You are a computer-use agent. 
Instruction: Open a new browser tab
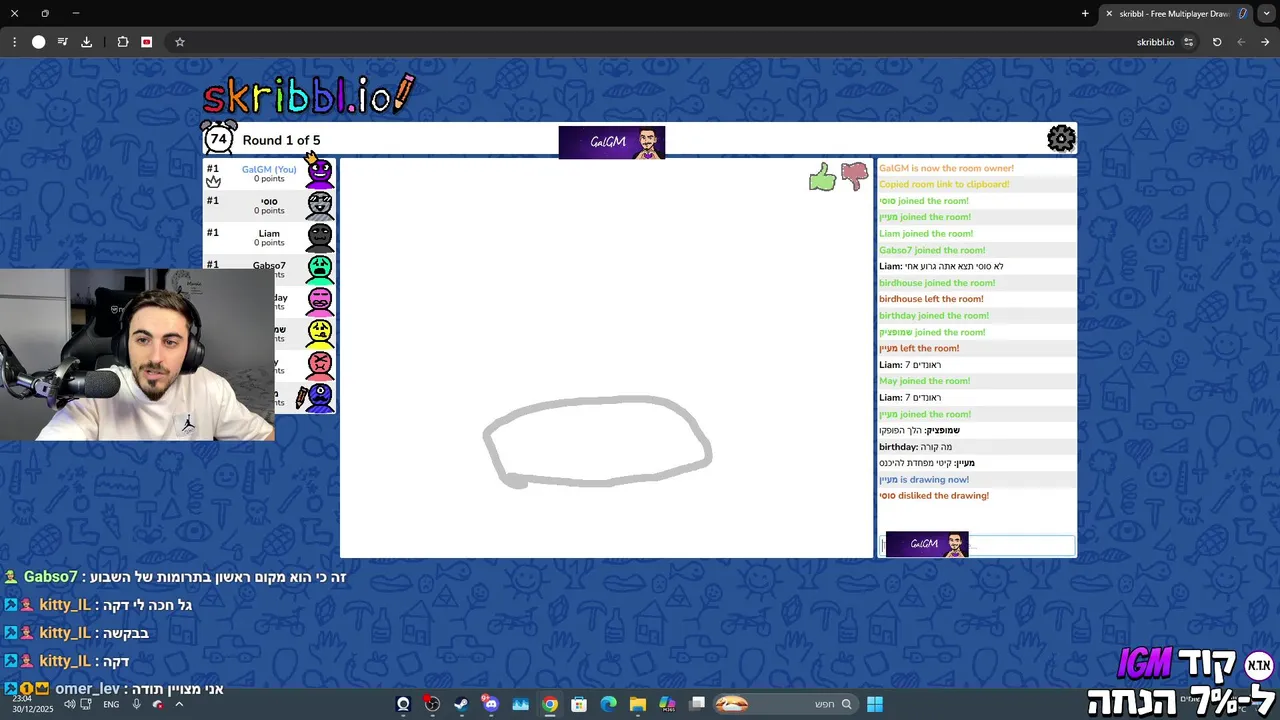tap(1085, 13)
